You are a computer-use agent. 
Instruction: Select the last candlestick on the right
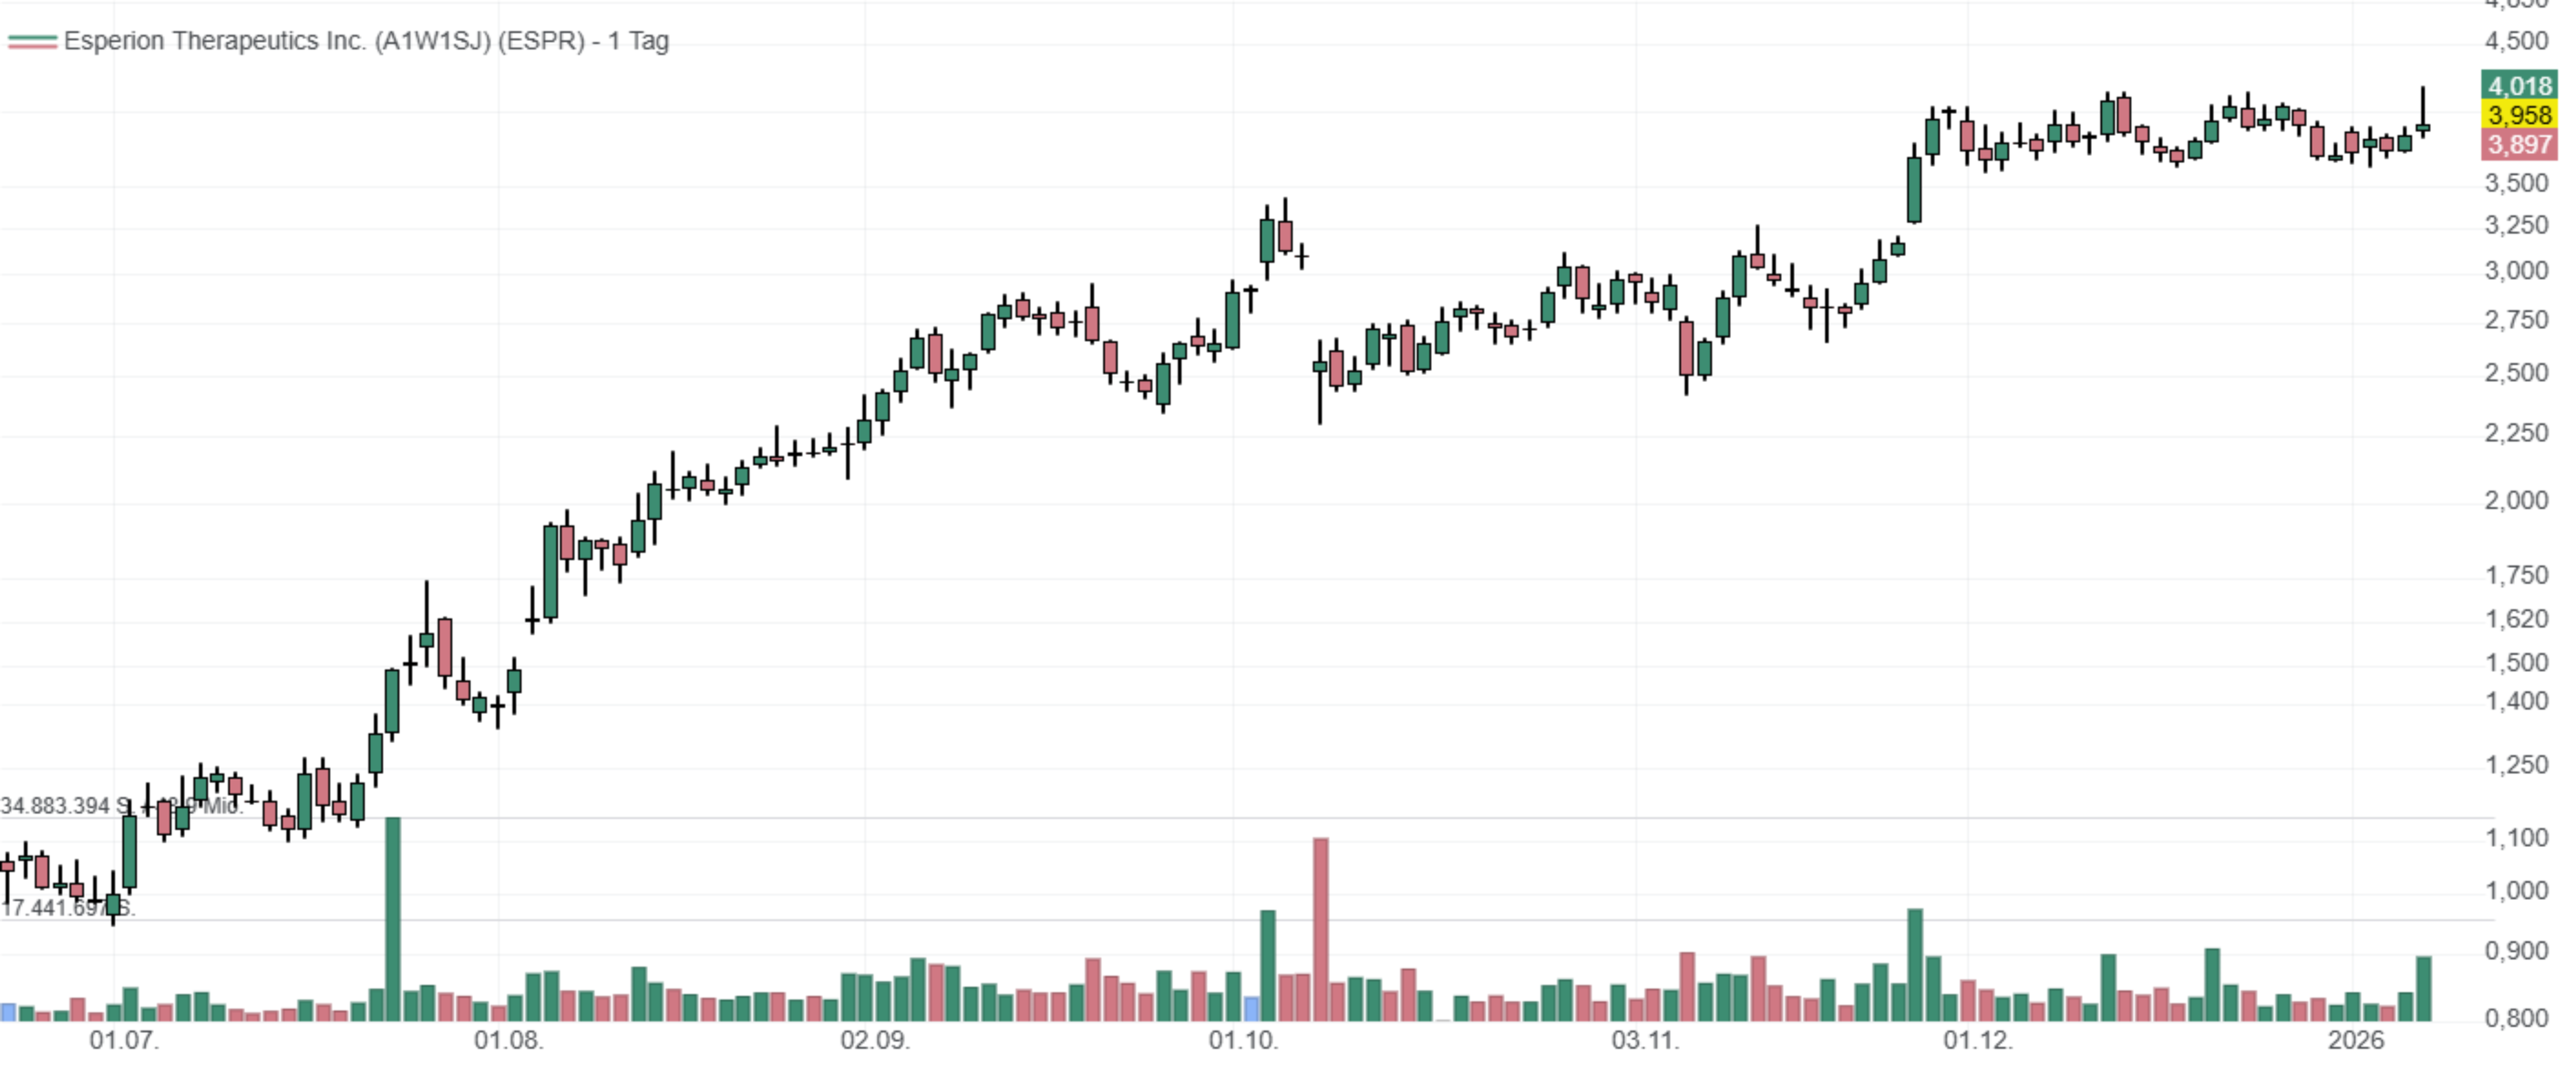tap(2423, 127)
